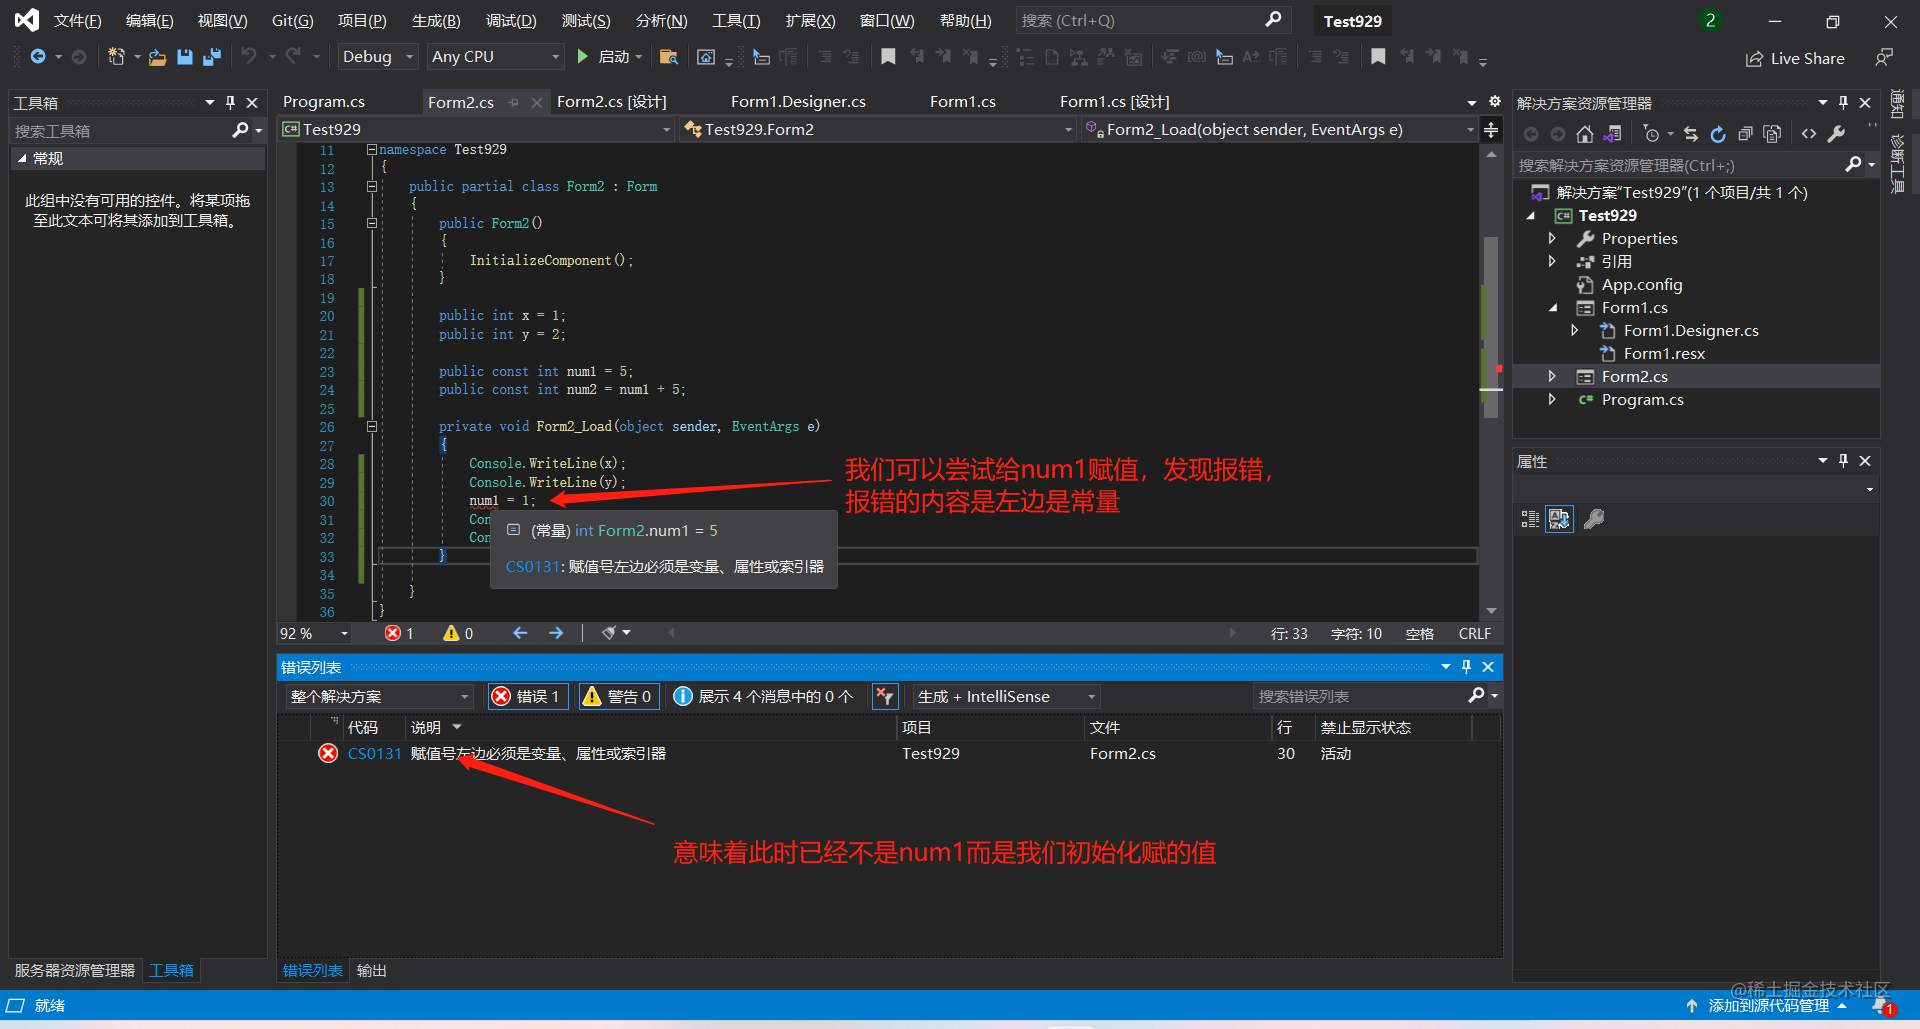The image size is (1920, 1029).
Task: Toggle the Errors 1 filter in Error List
Action: click(x=528, y=696)
